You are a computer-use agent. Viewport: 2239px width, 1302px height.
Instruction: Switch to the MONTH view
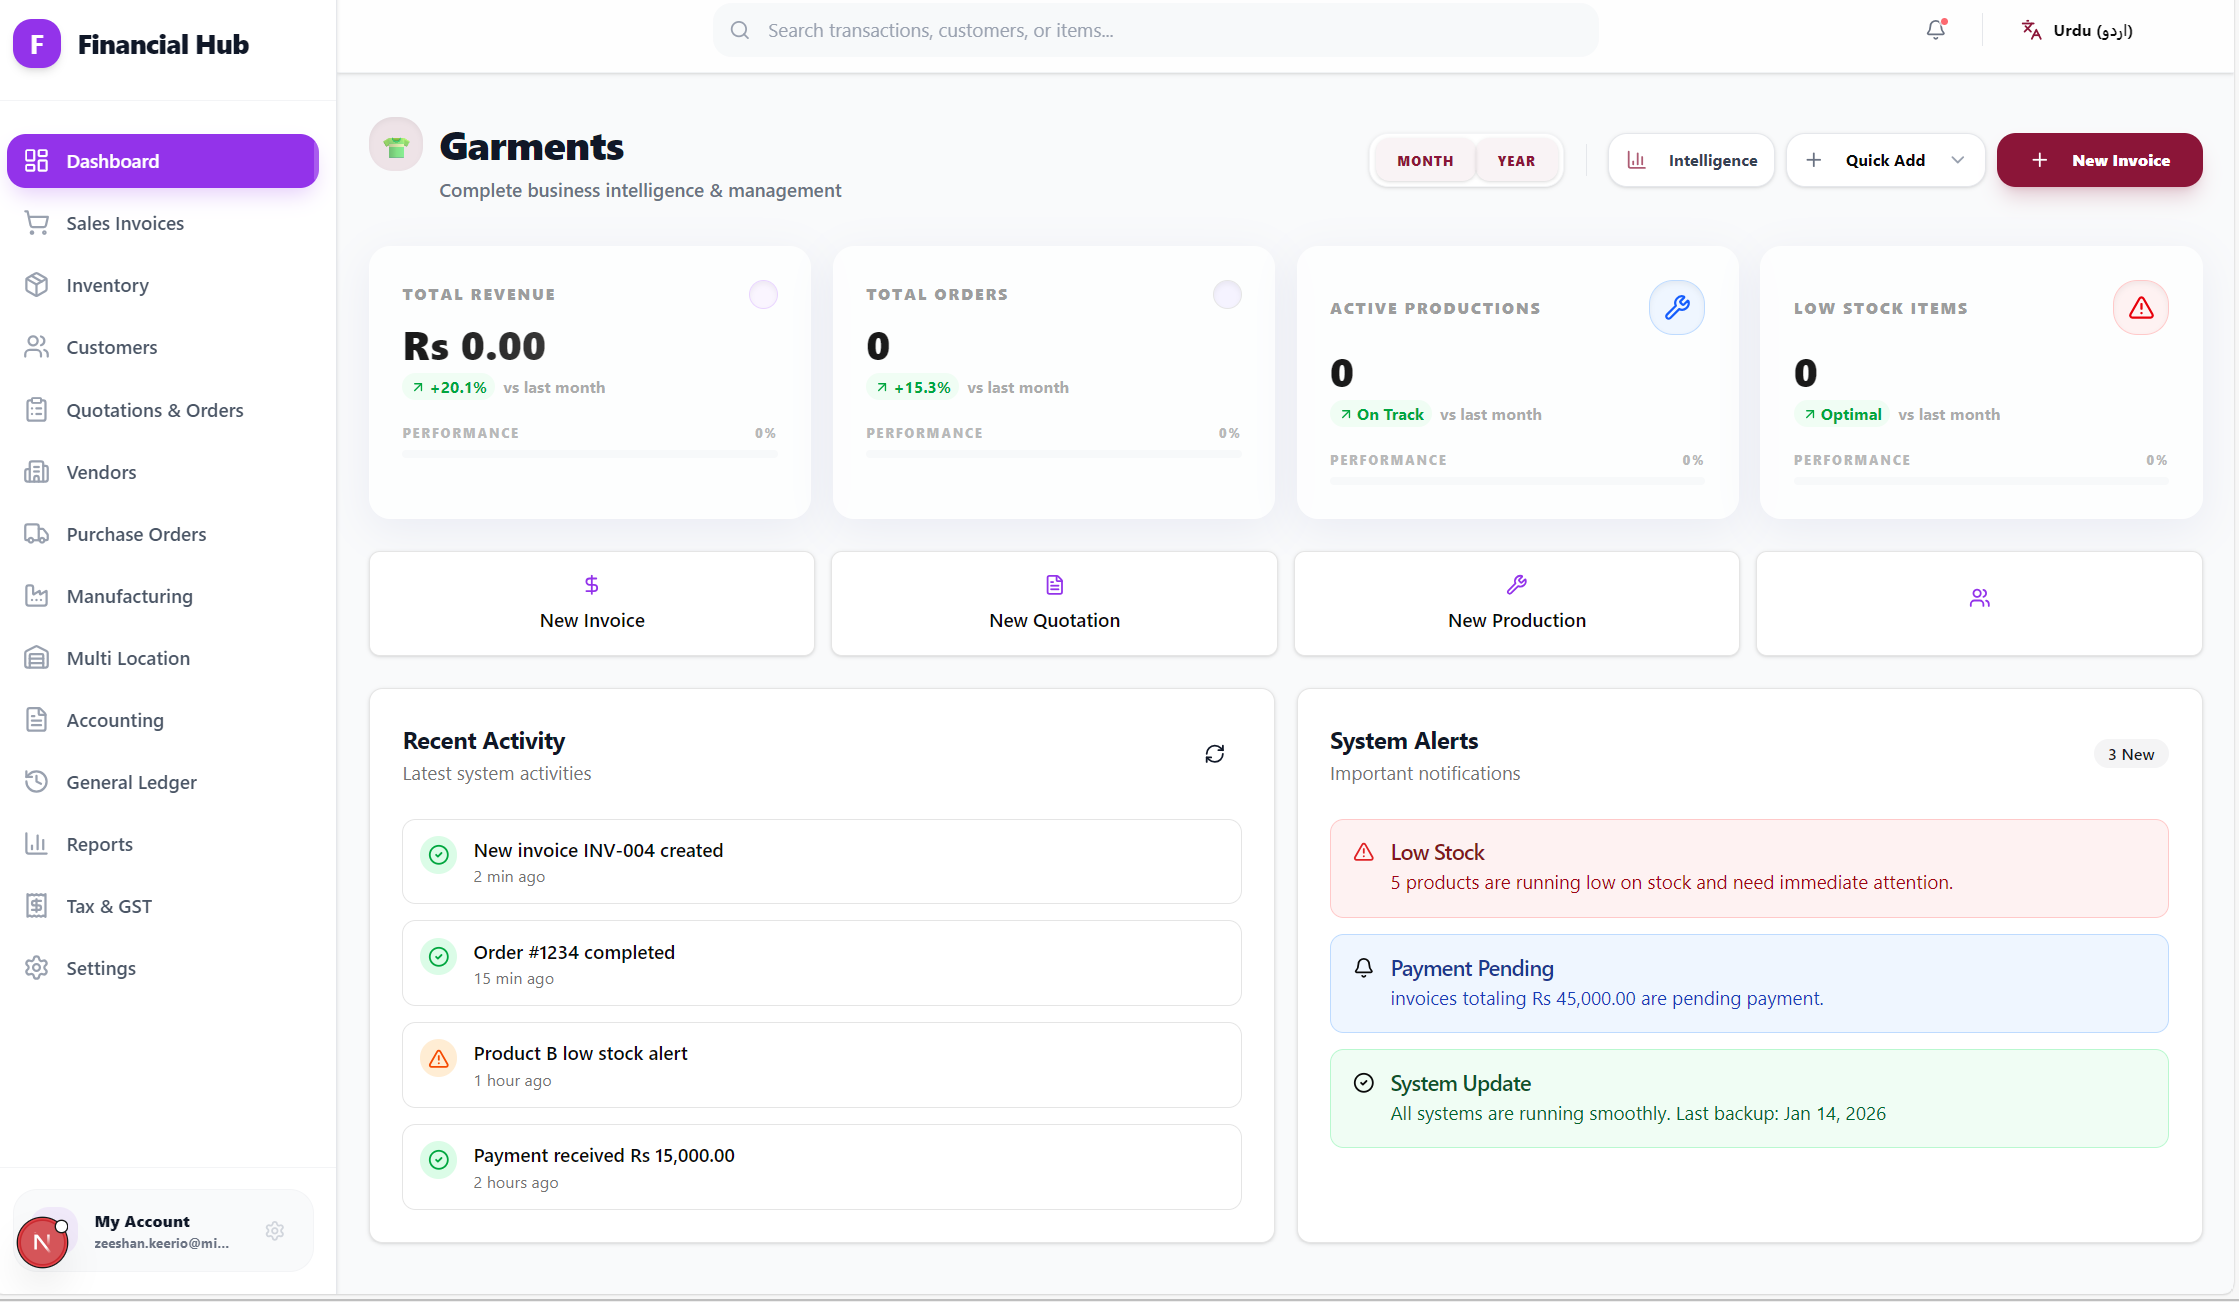pyautogui.click(x=1425, y=160)
